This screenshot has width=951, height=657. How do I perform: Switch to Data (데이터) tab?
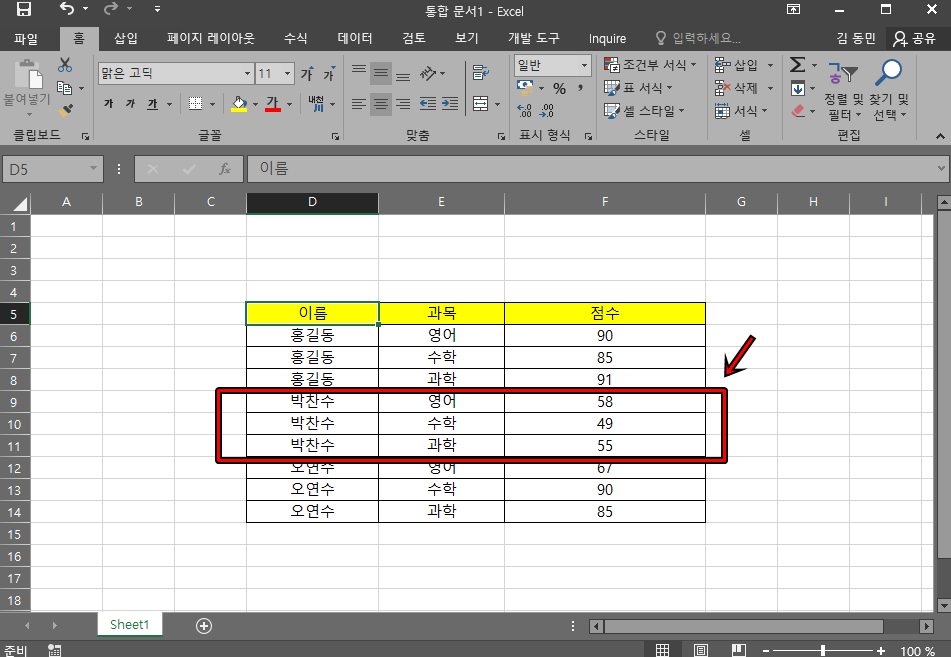tap(355, 38)
